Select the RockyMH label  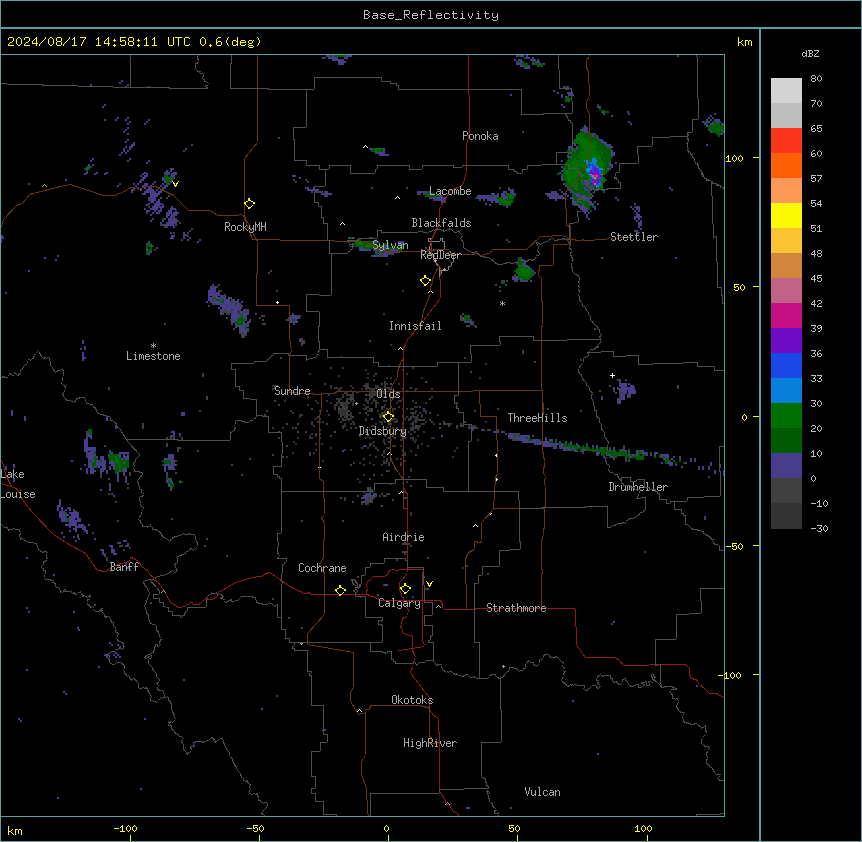[x=245, y=227]
